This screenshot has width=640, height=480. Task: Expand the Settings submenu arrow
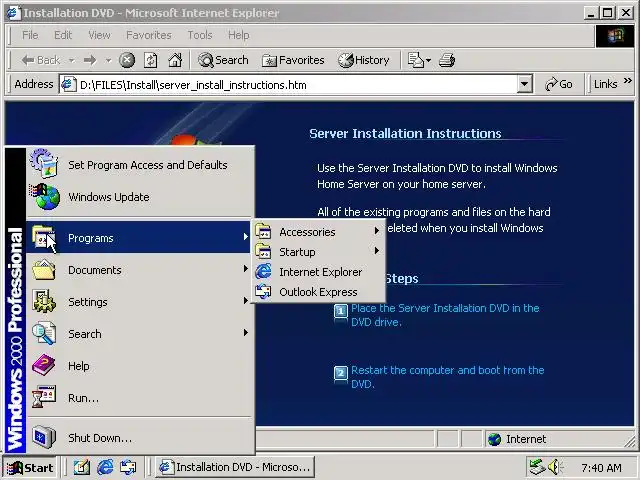tap(246, 301)
